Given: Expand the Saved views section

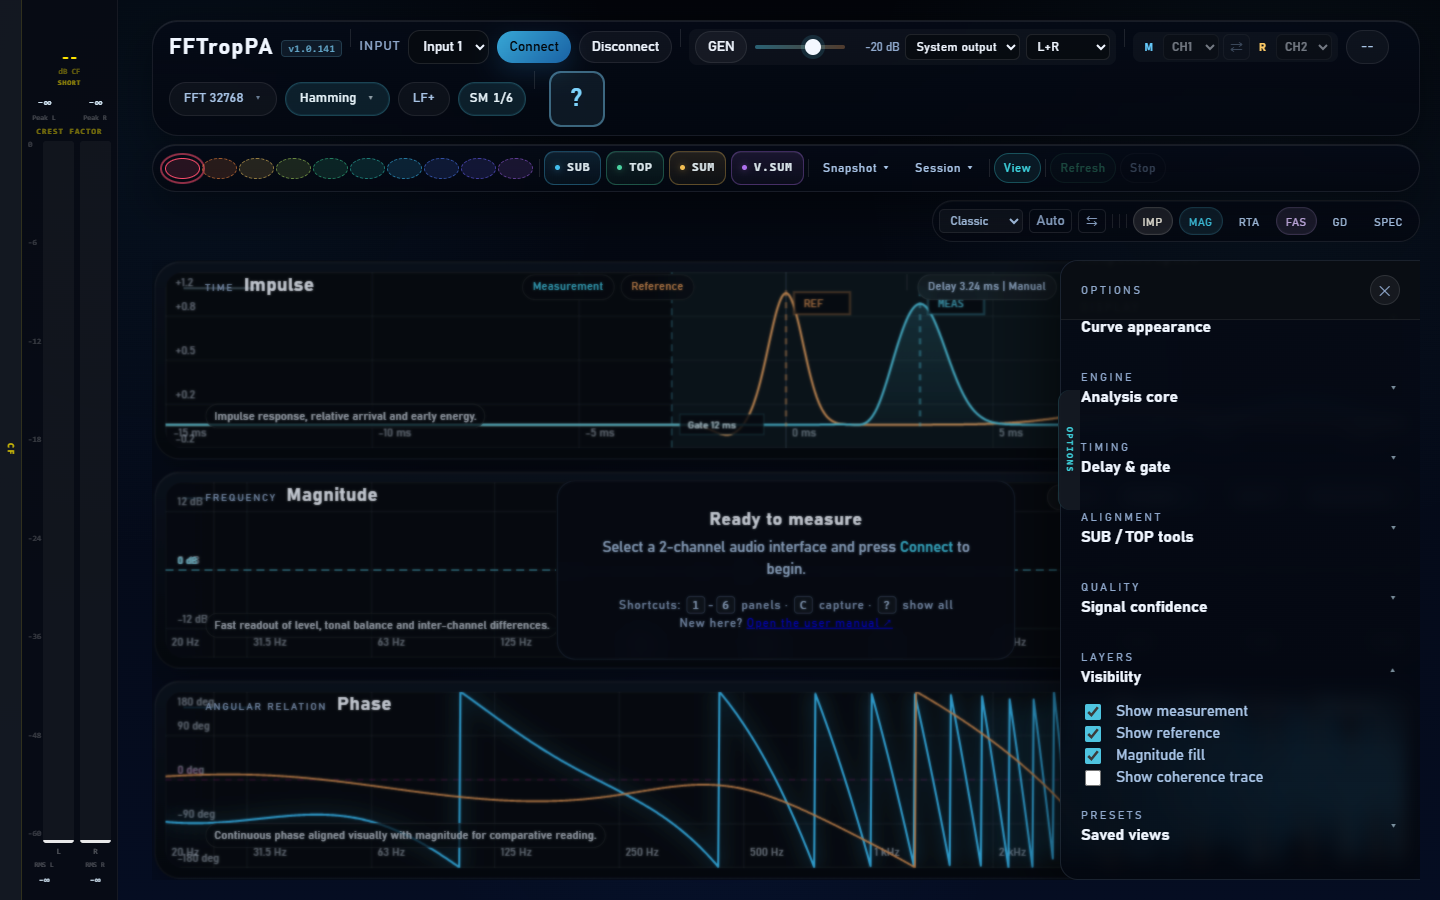Looking at the screenshot, I should (x=1238, y=826).
